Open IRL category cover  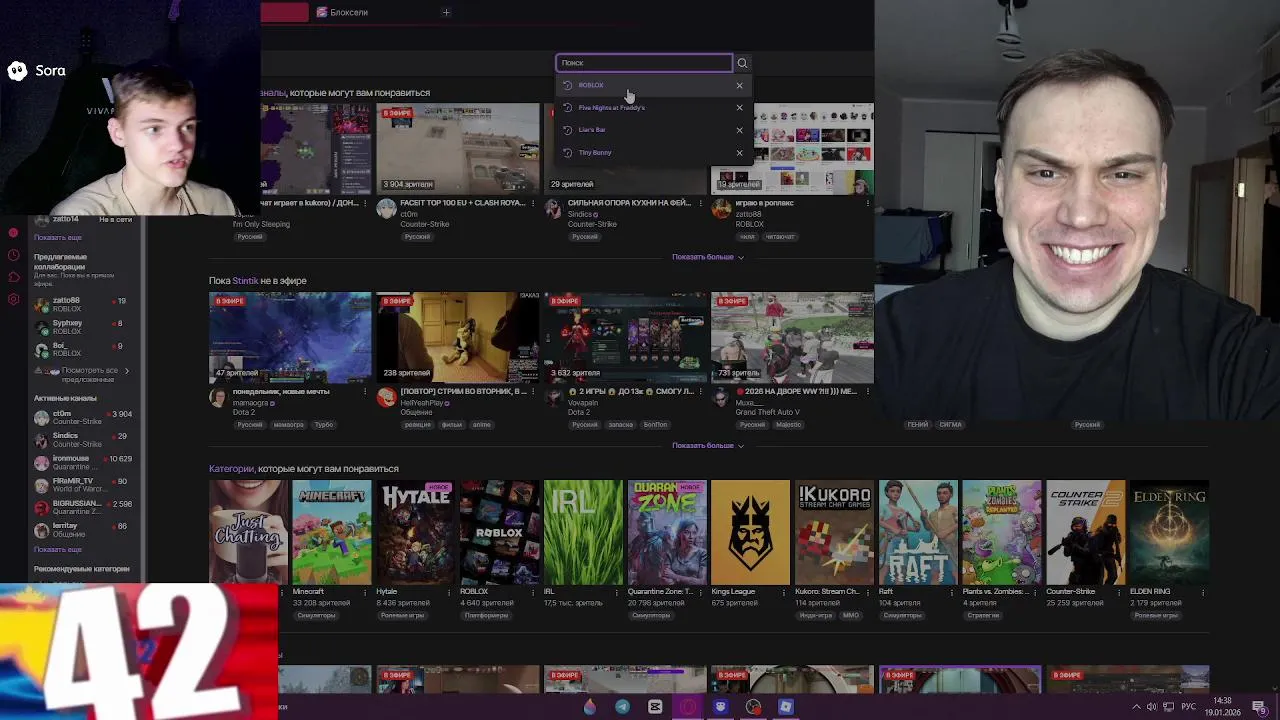pyautogui.click(x=583, y=532)
